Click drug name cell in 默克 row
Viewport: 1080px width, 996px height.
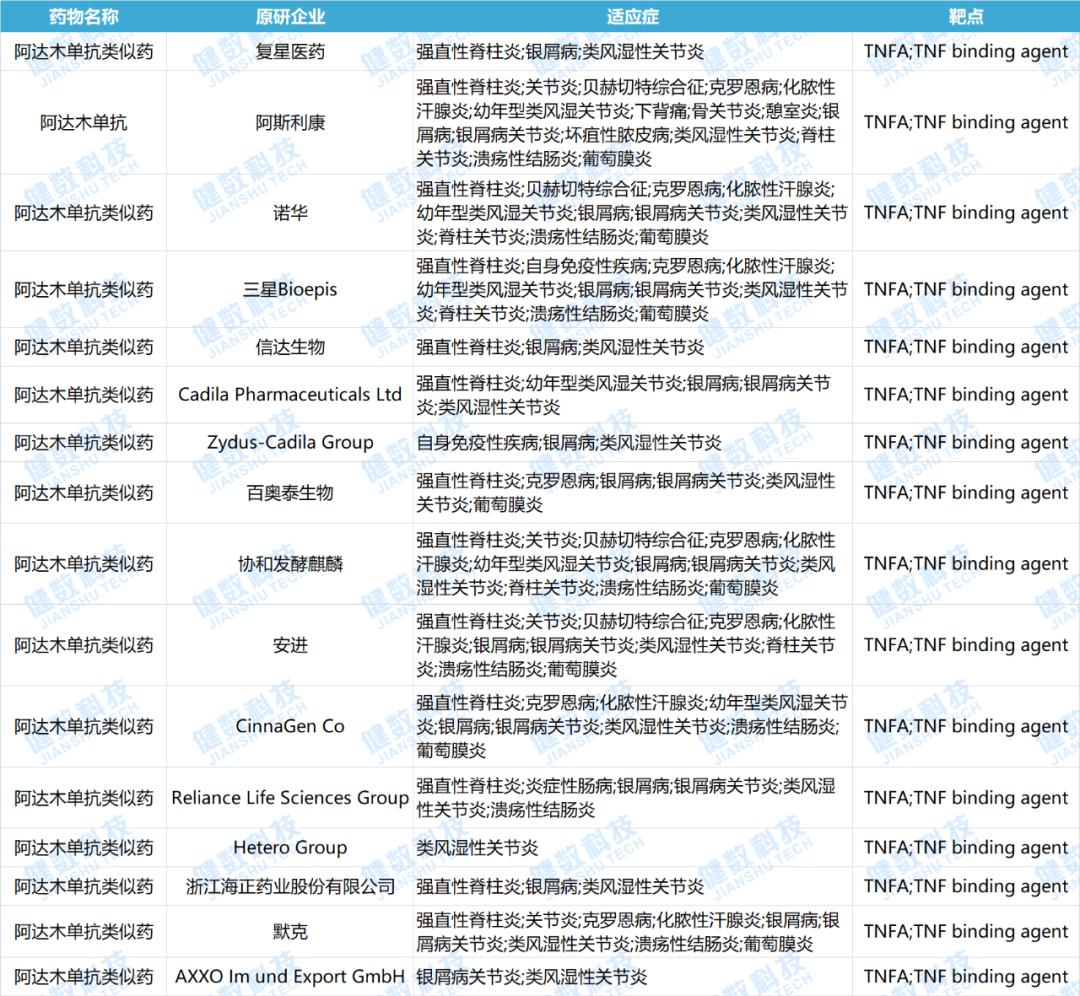[x=83, y=932]
